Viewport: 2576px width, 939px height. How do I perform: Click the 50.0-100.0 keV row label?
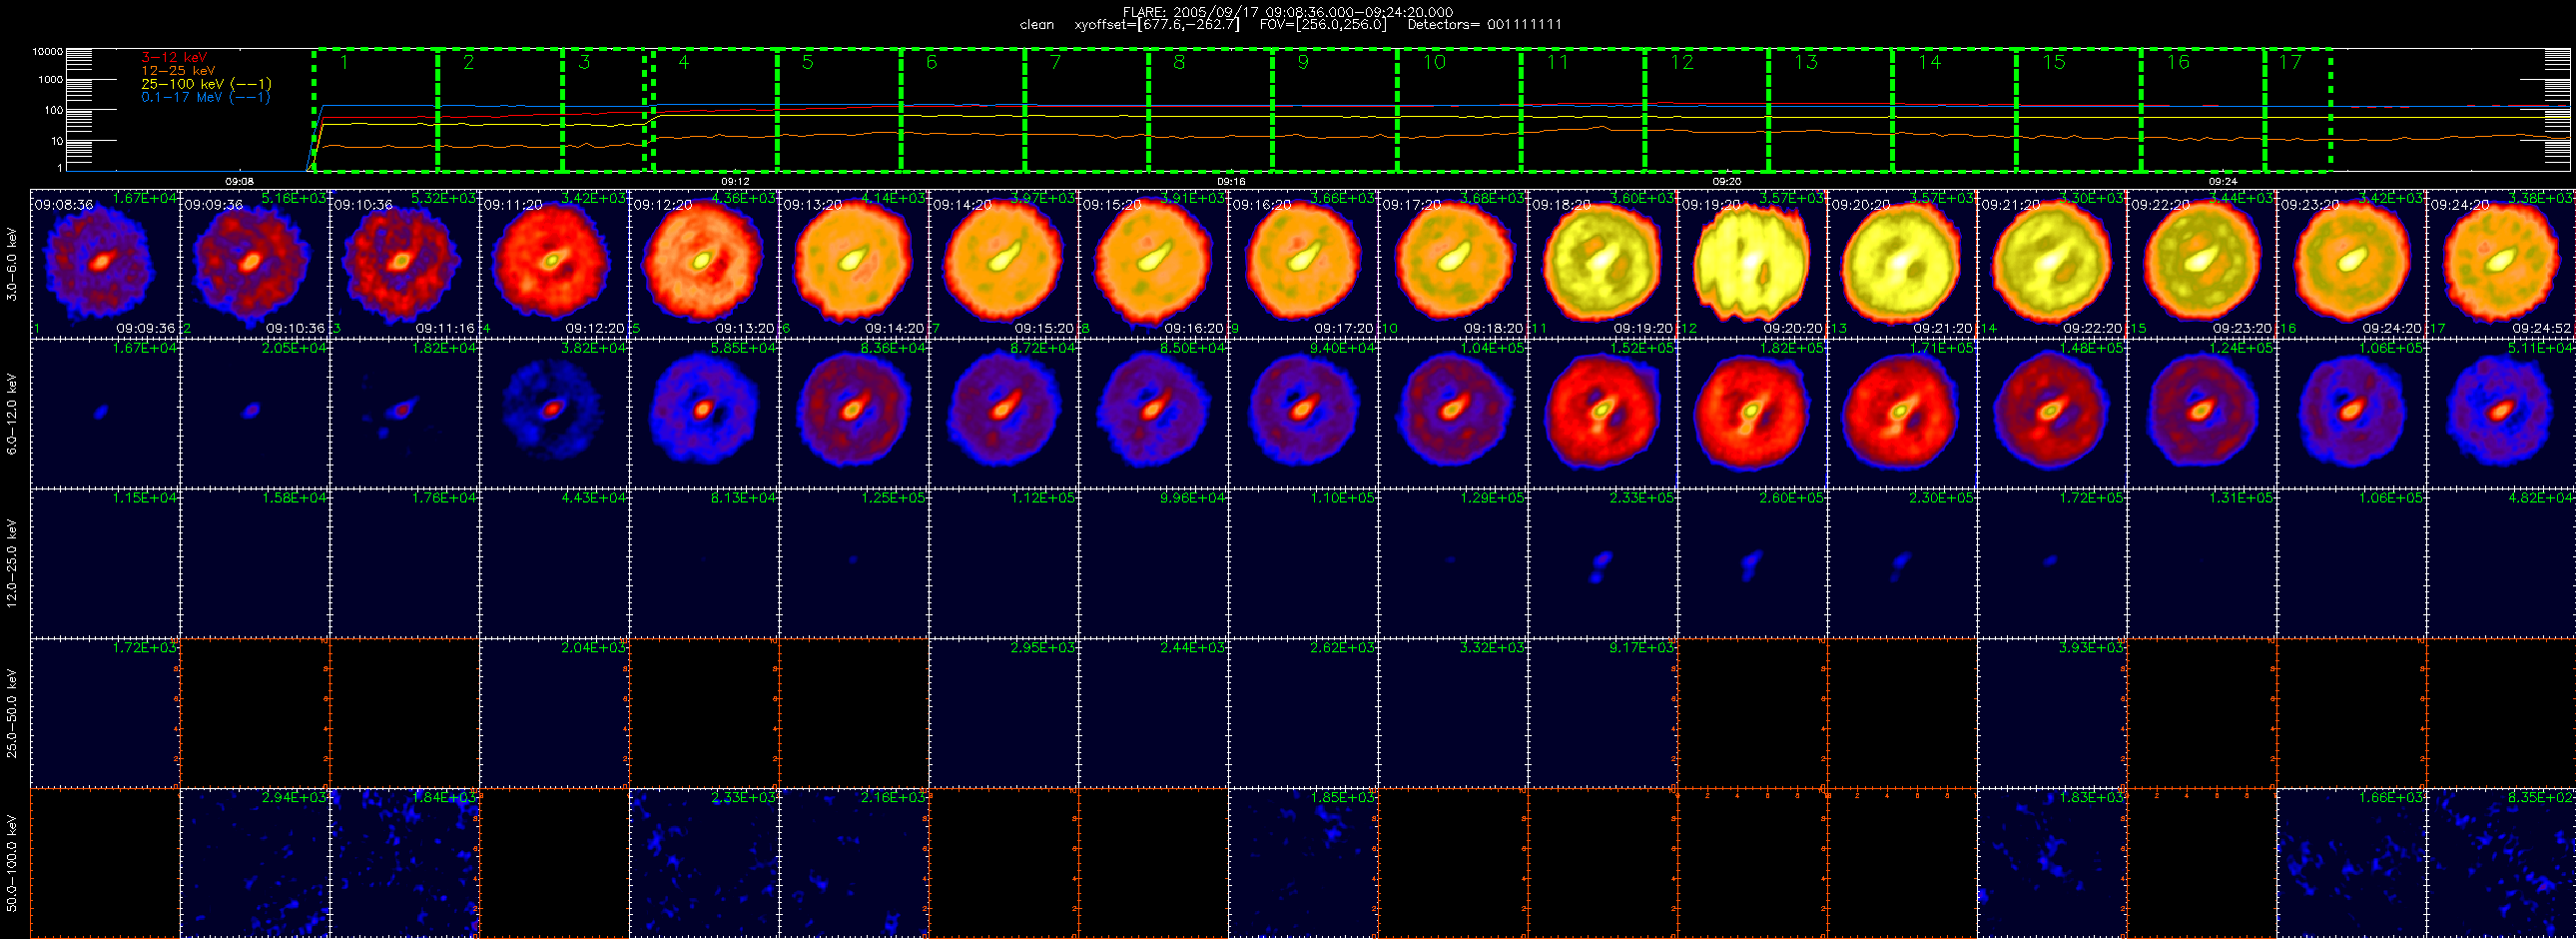tap(12, 863)
